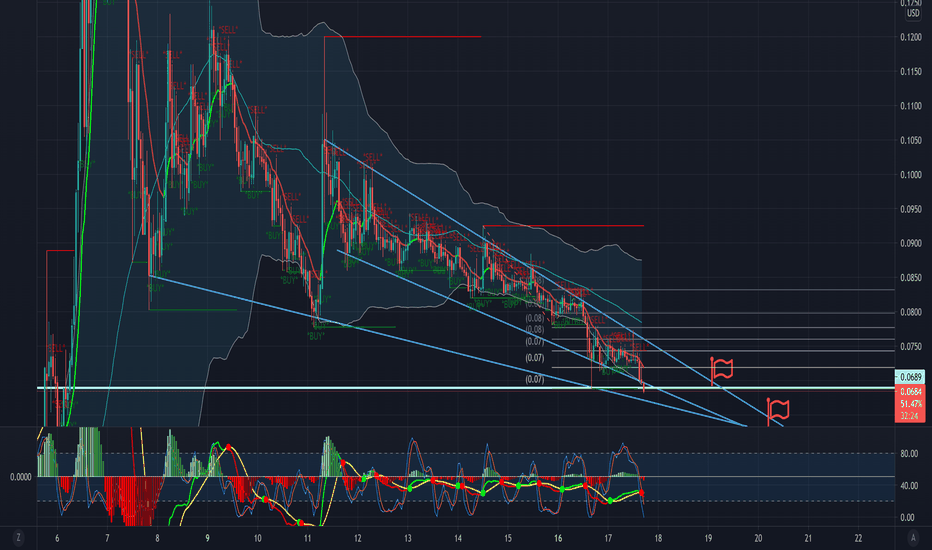Click the 0.0900 price axis label

(911, 243)
